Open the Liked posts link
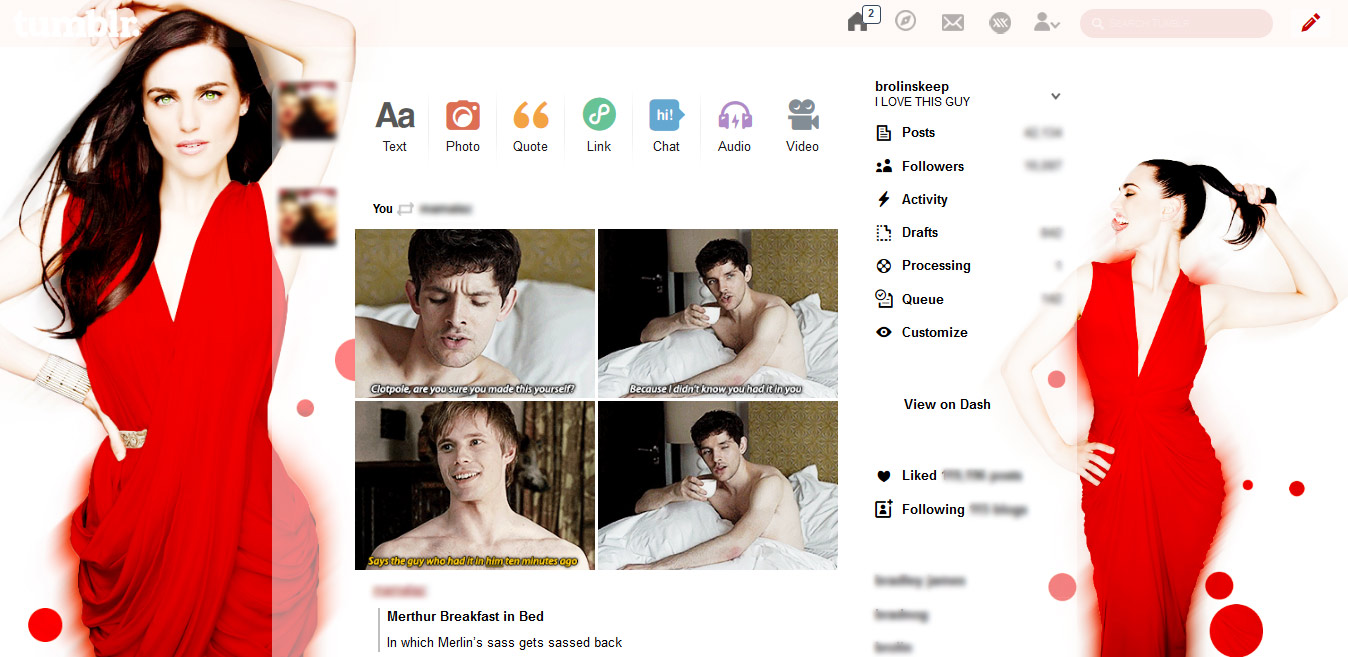 pos(948,476)
